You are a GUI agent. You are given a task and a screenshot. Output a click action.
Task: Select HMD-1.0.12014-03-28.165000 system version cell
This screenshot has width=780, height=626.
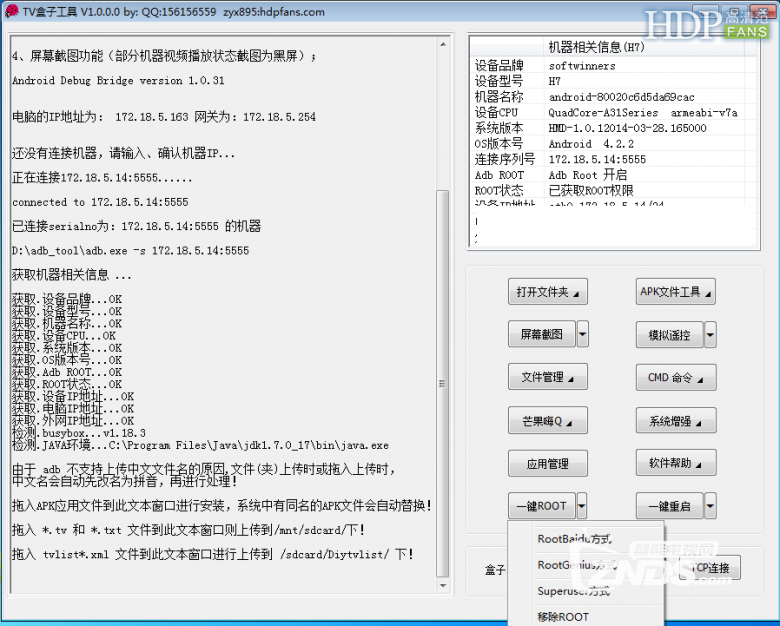[644, 128]
